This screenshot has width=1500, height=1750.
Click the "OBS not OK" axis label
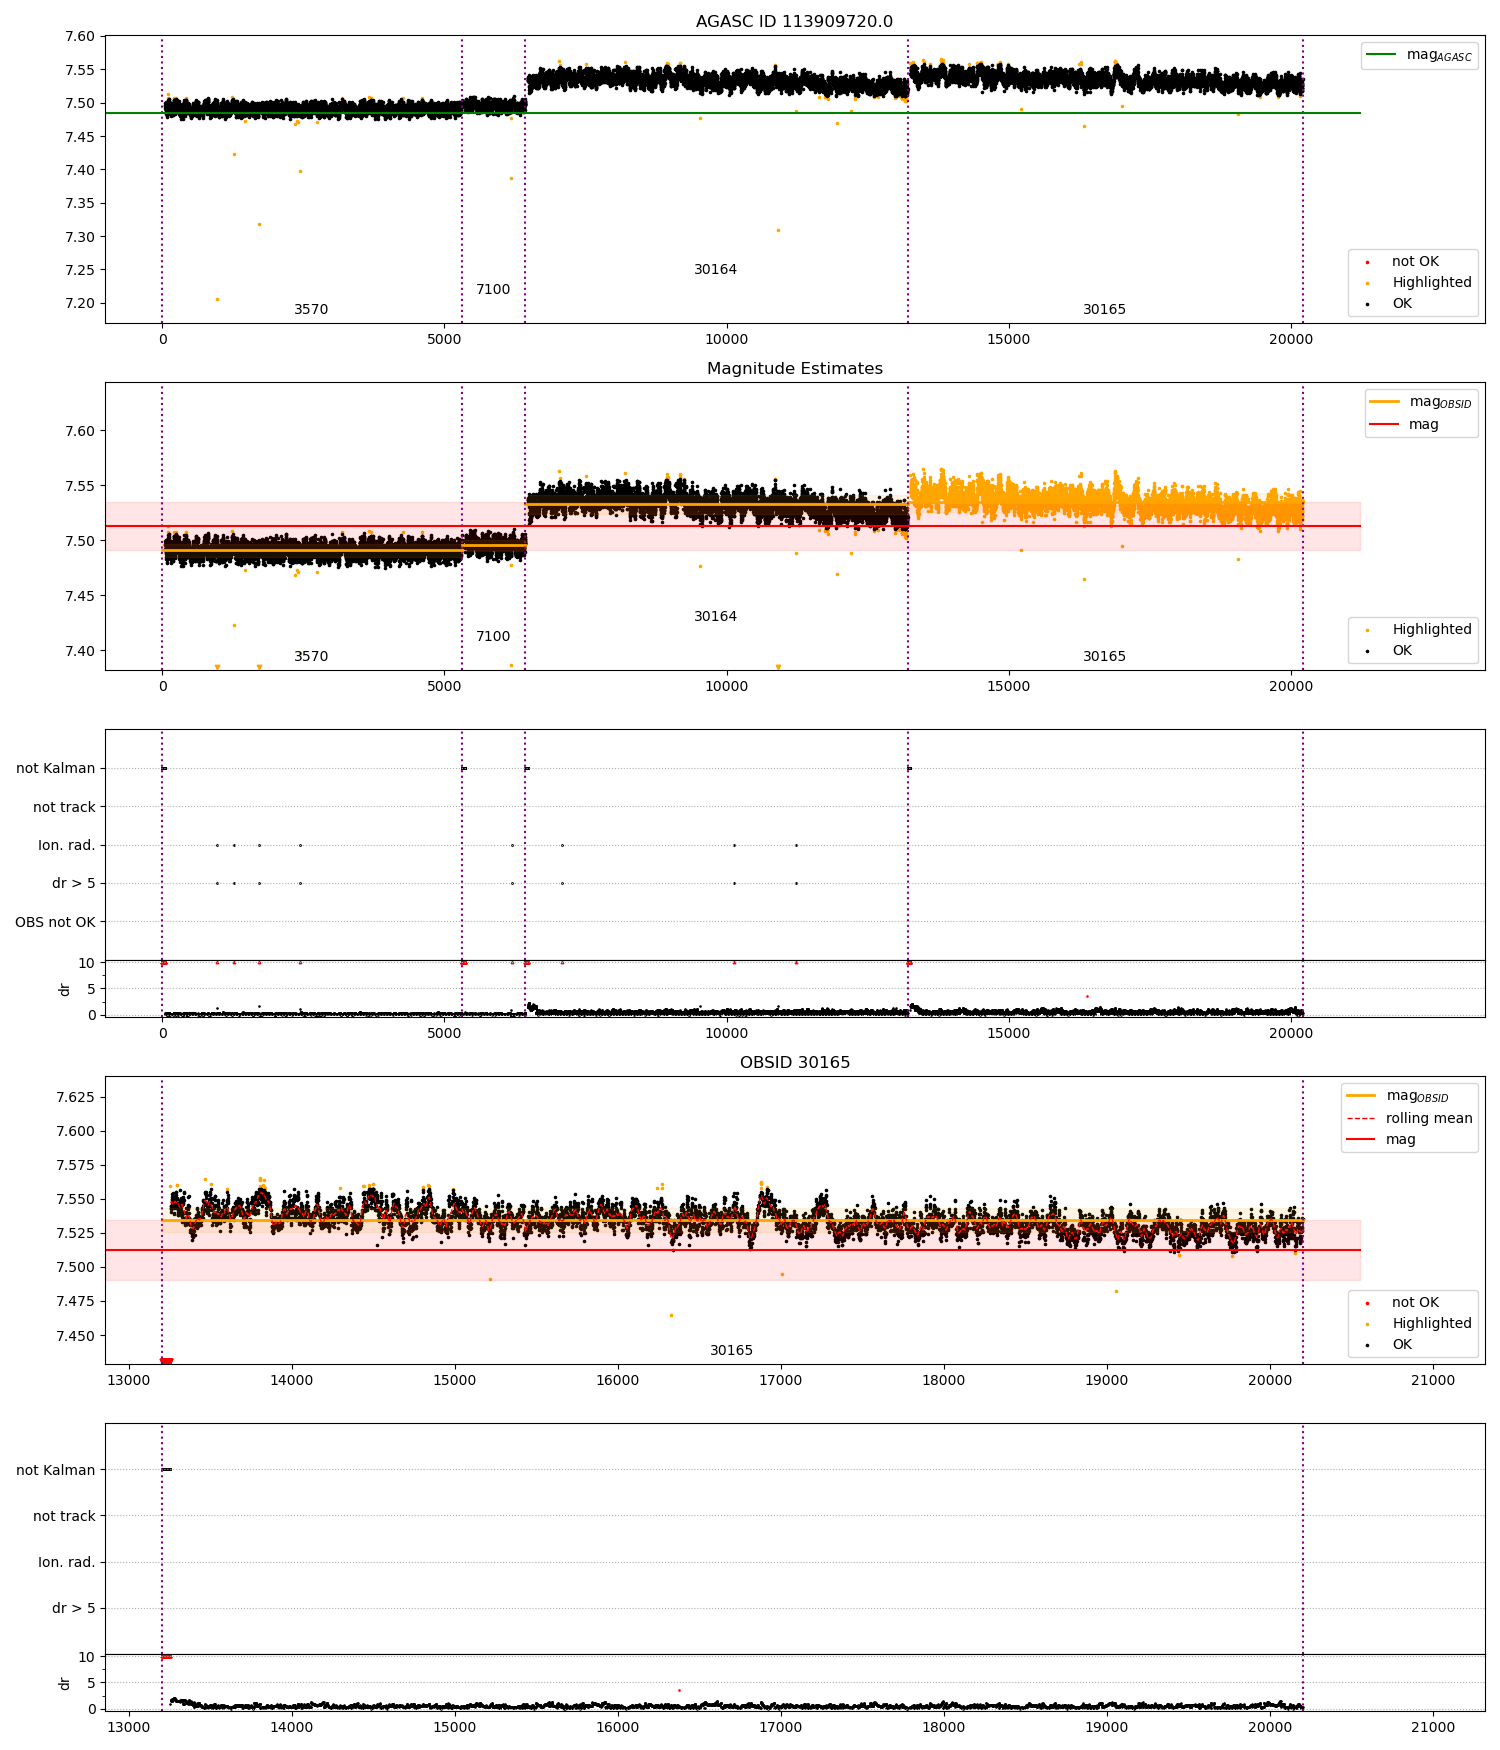[x=55, y=923]
